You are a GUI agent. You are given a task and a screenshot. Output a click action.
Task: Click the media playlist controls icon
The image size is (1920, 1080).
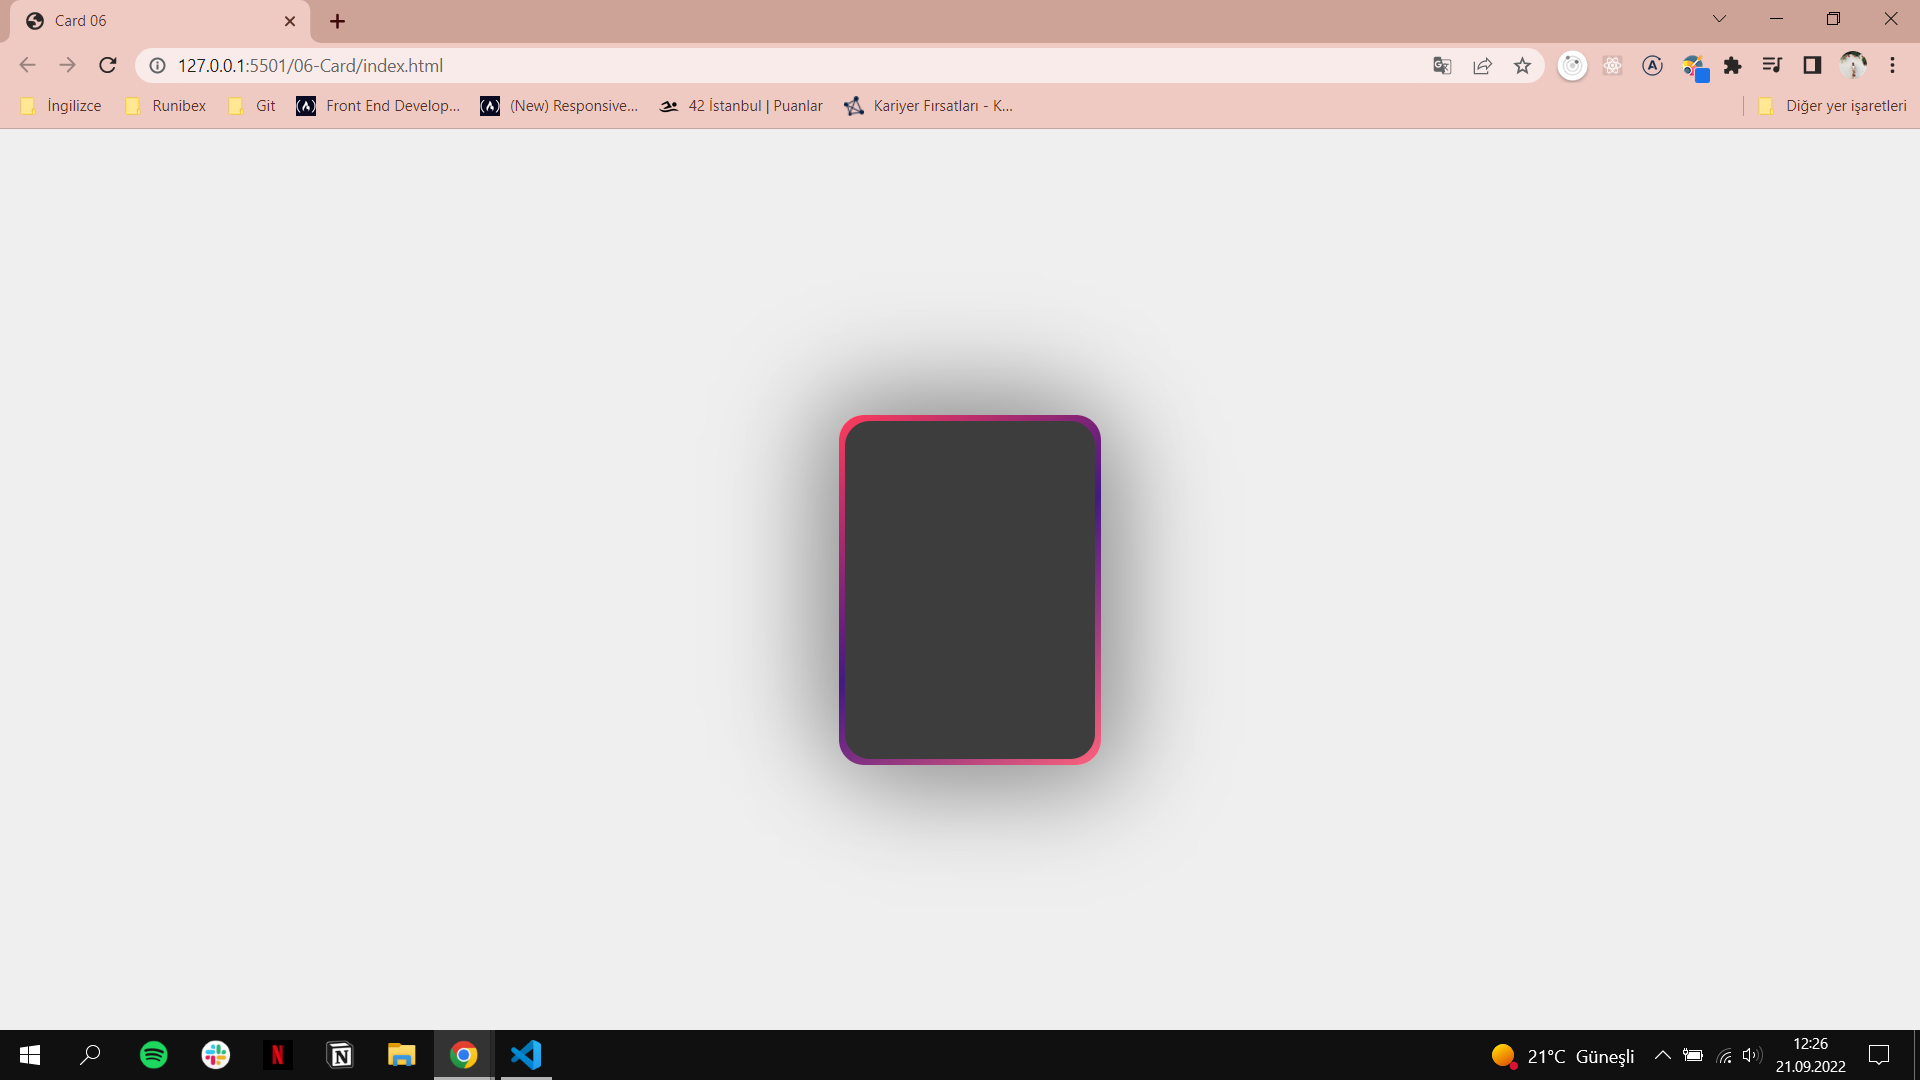[x=1772, y=65]
